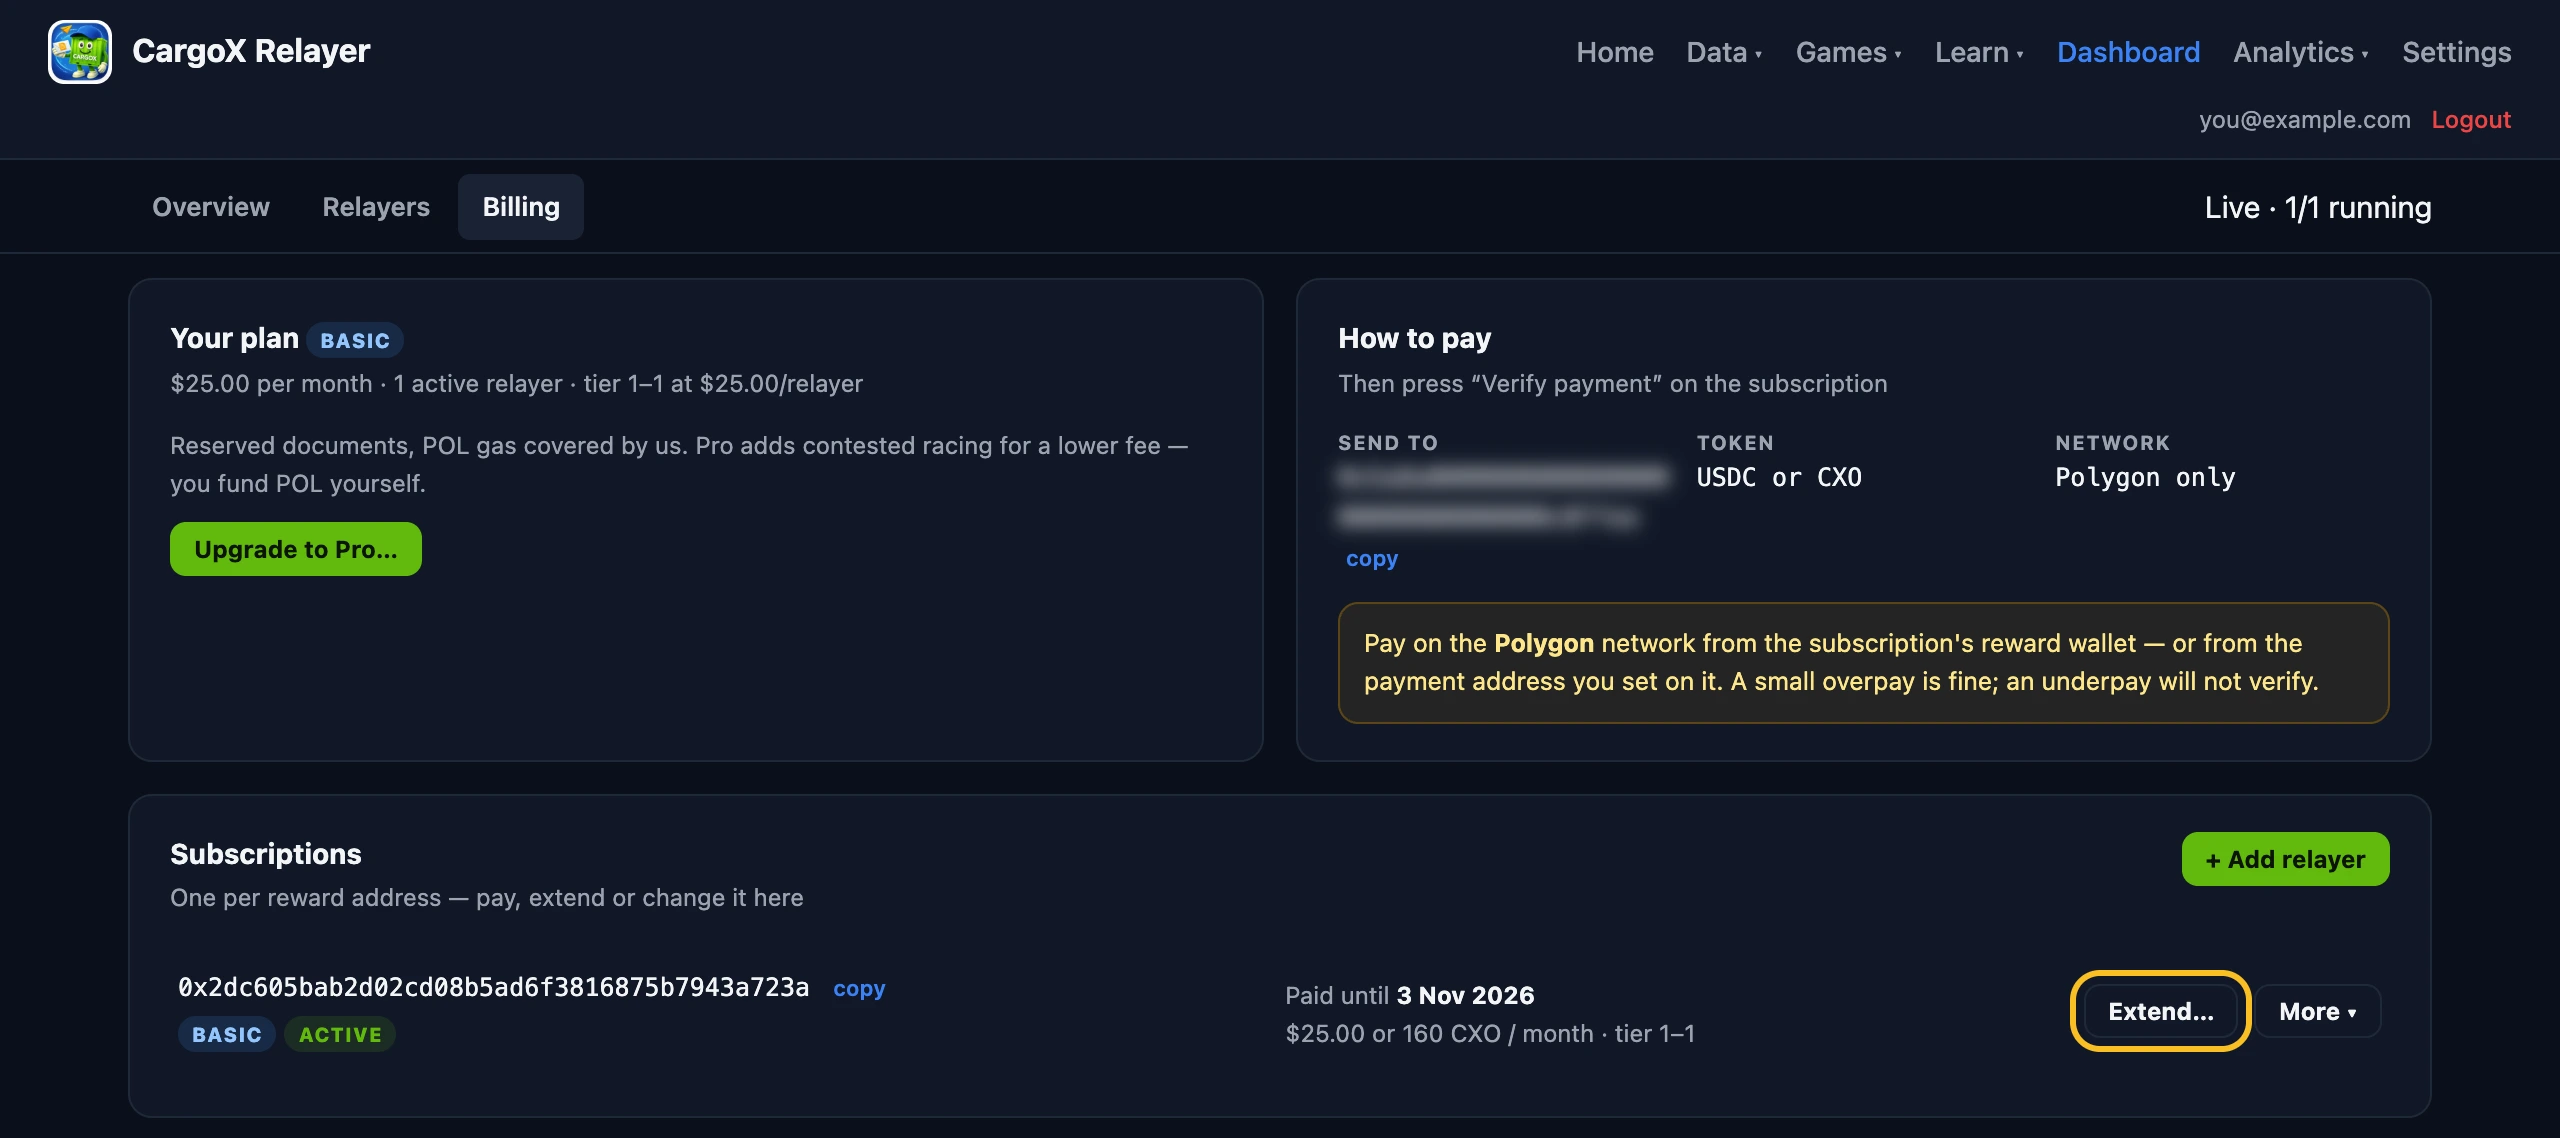The image size is (2560, 1138).
Task: Click the Upgrade to Pro button
Action: click(296, 549)
